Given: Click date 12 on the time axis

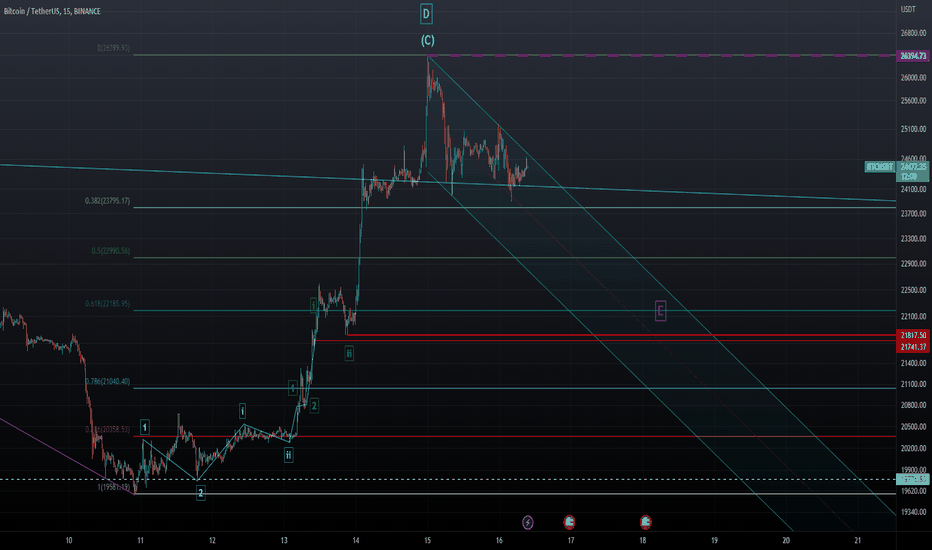Looking at the screenshot, I should [x=212, y=540].
